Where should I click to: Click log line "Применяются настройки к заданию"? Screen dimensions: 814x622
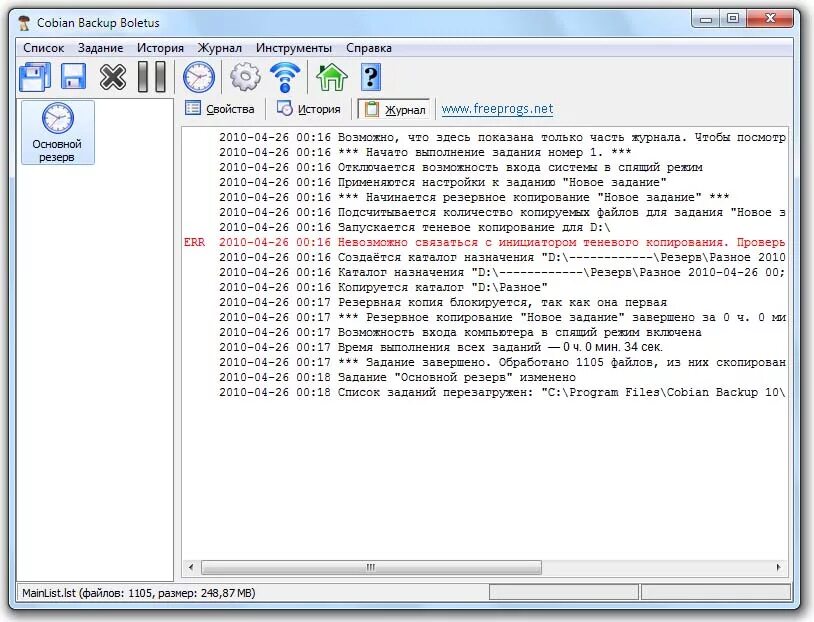click(x=443, y=182)
